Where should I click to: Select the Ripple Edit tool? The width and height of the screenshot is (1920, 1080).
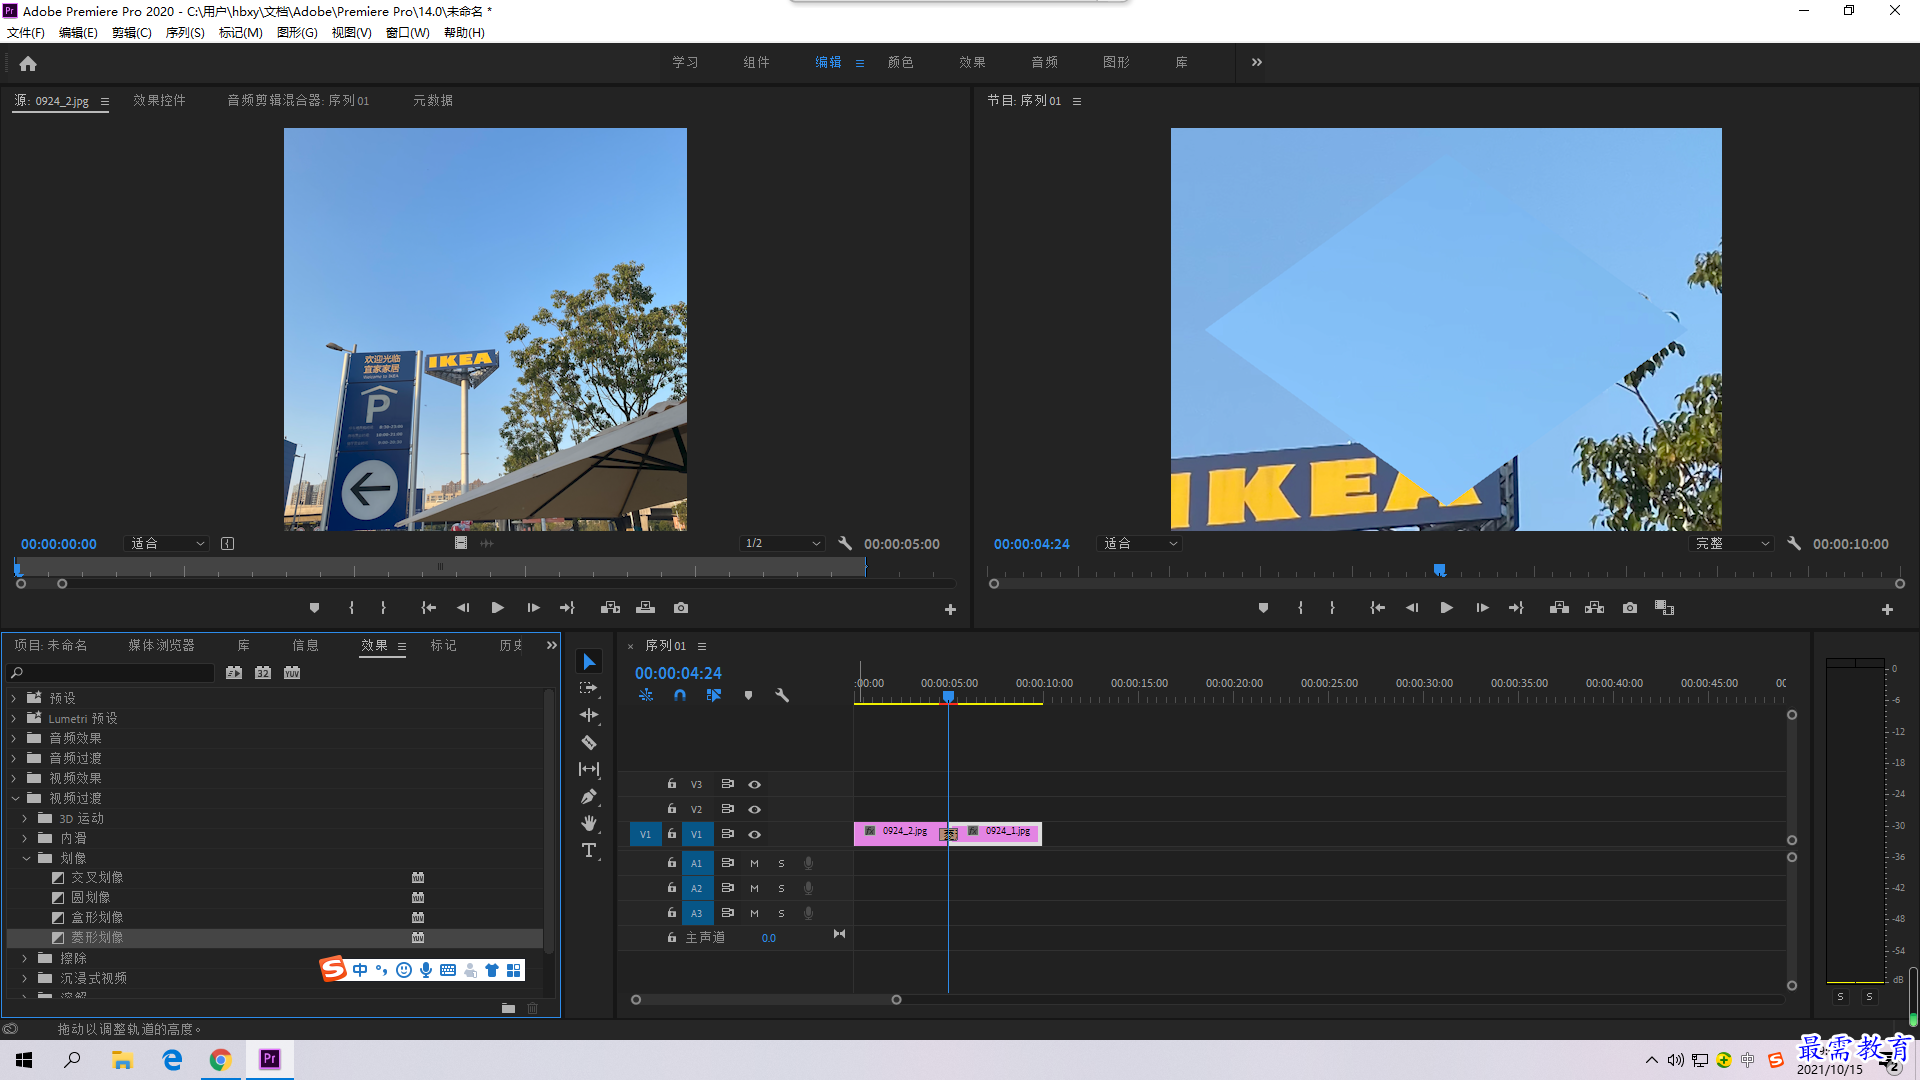(589, 715)
